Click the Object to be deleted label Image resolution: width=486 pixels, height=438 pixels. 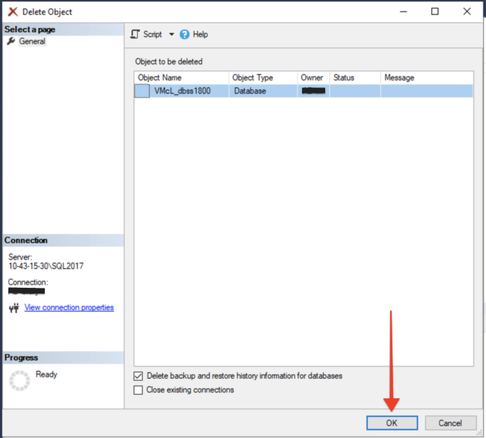pos(169,62)
